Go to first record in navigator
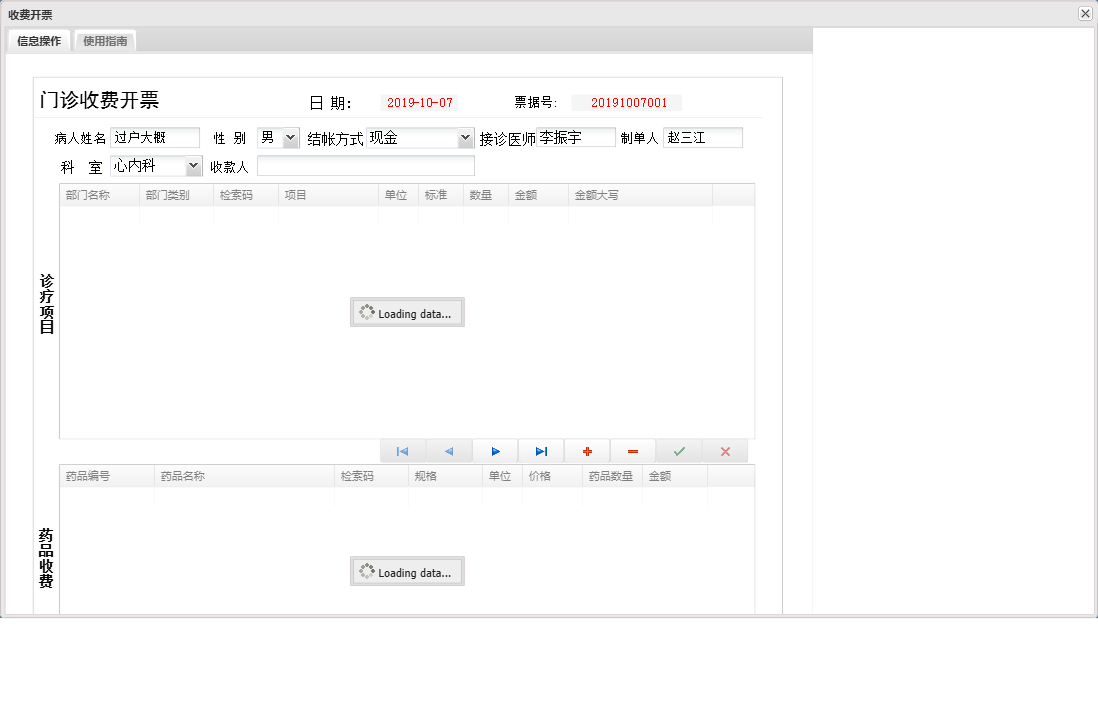 tap(402, 451)
